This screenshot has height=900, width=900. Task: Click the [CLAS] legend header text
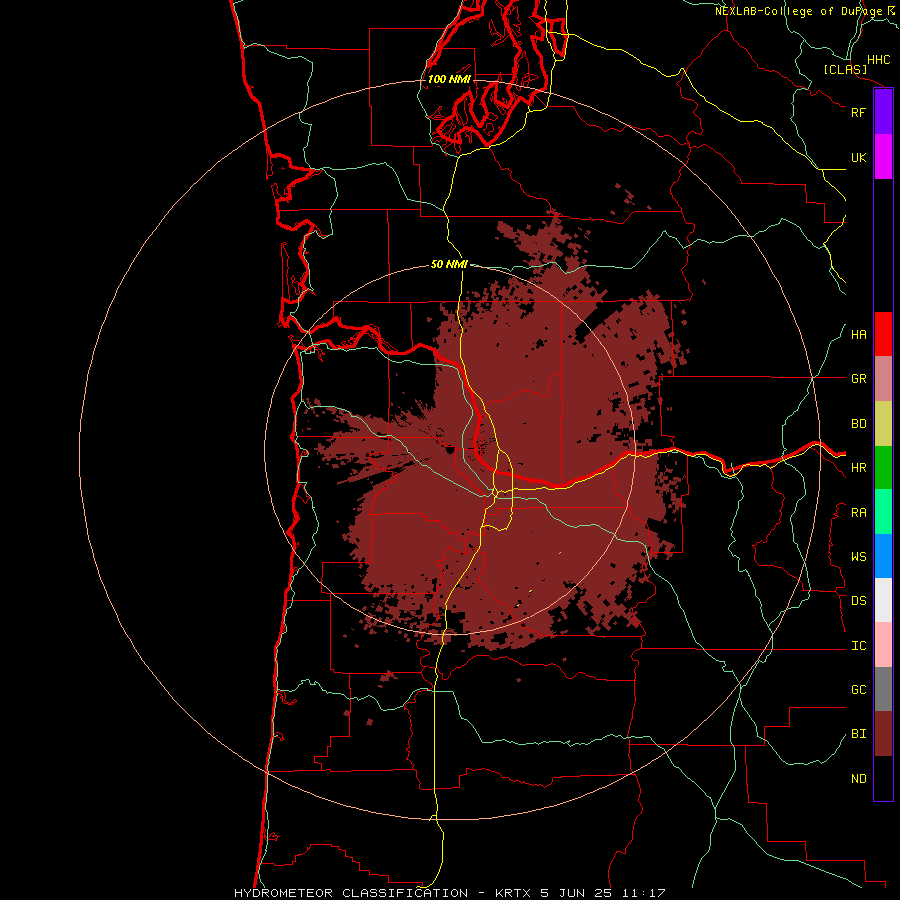(845, 69)
